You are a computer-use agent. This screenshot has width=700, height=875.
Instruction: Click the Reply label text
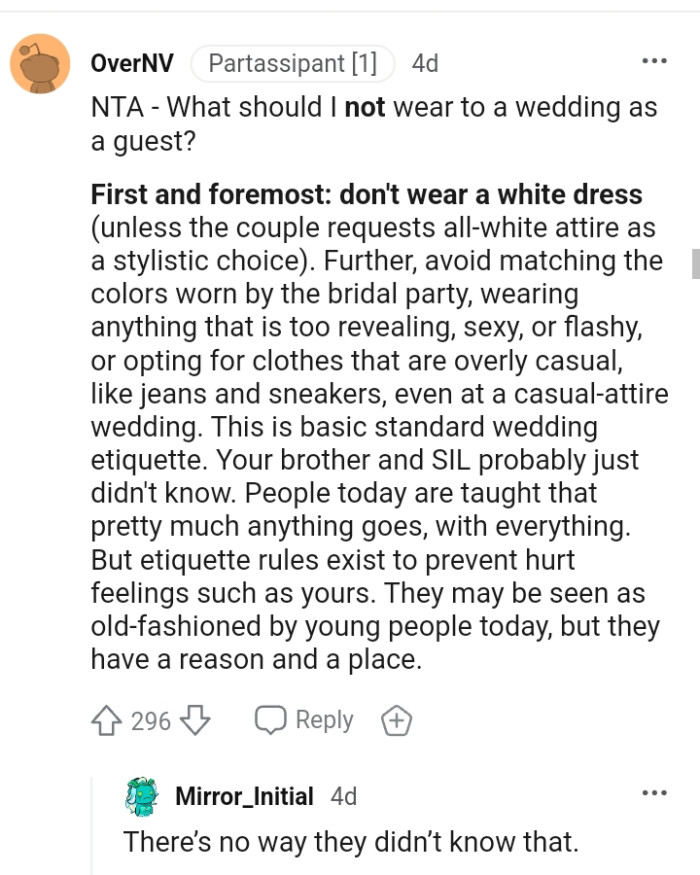[323, 719]
